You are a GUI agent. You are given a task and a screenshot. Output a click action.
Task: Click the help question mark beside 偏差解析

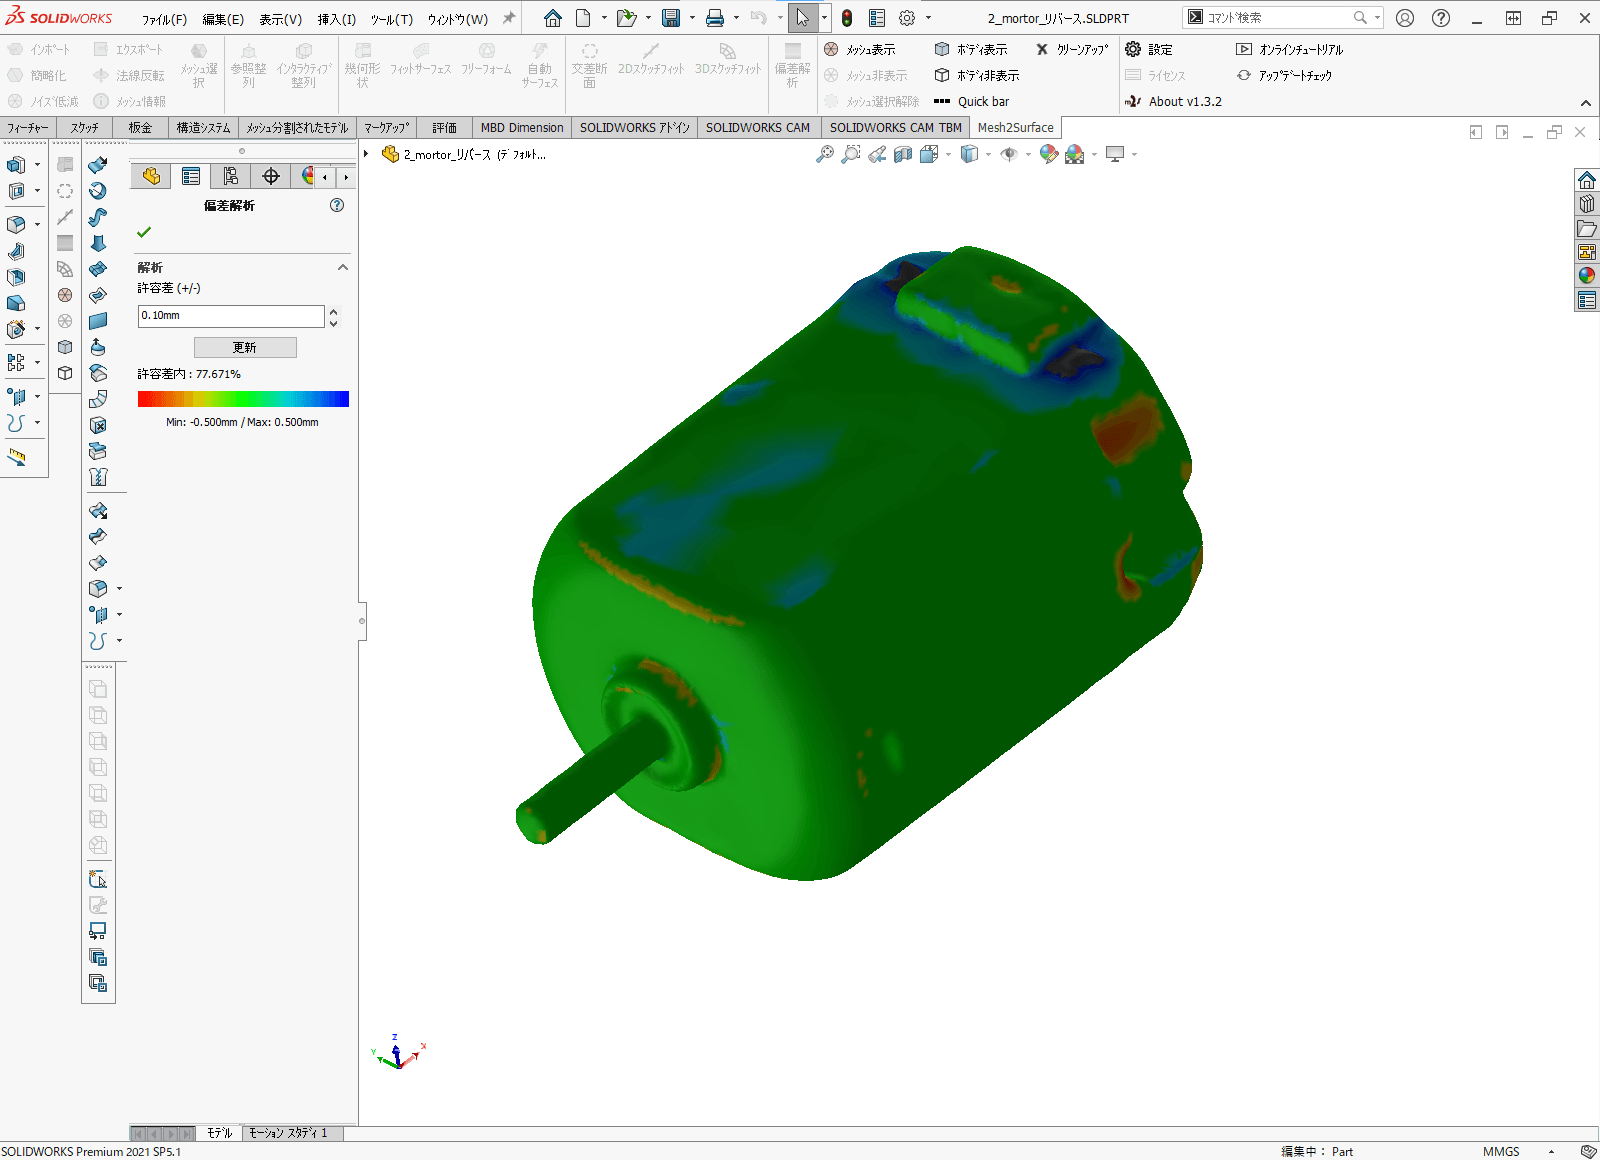pyautogui.click(x=337, y=205)
